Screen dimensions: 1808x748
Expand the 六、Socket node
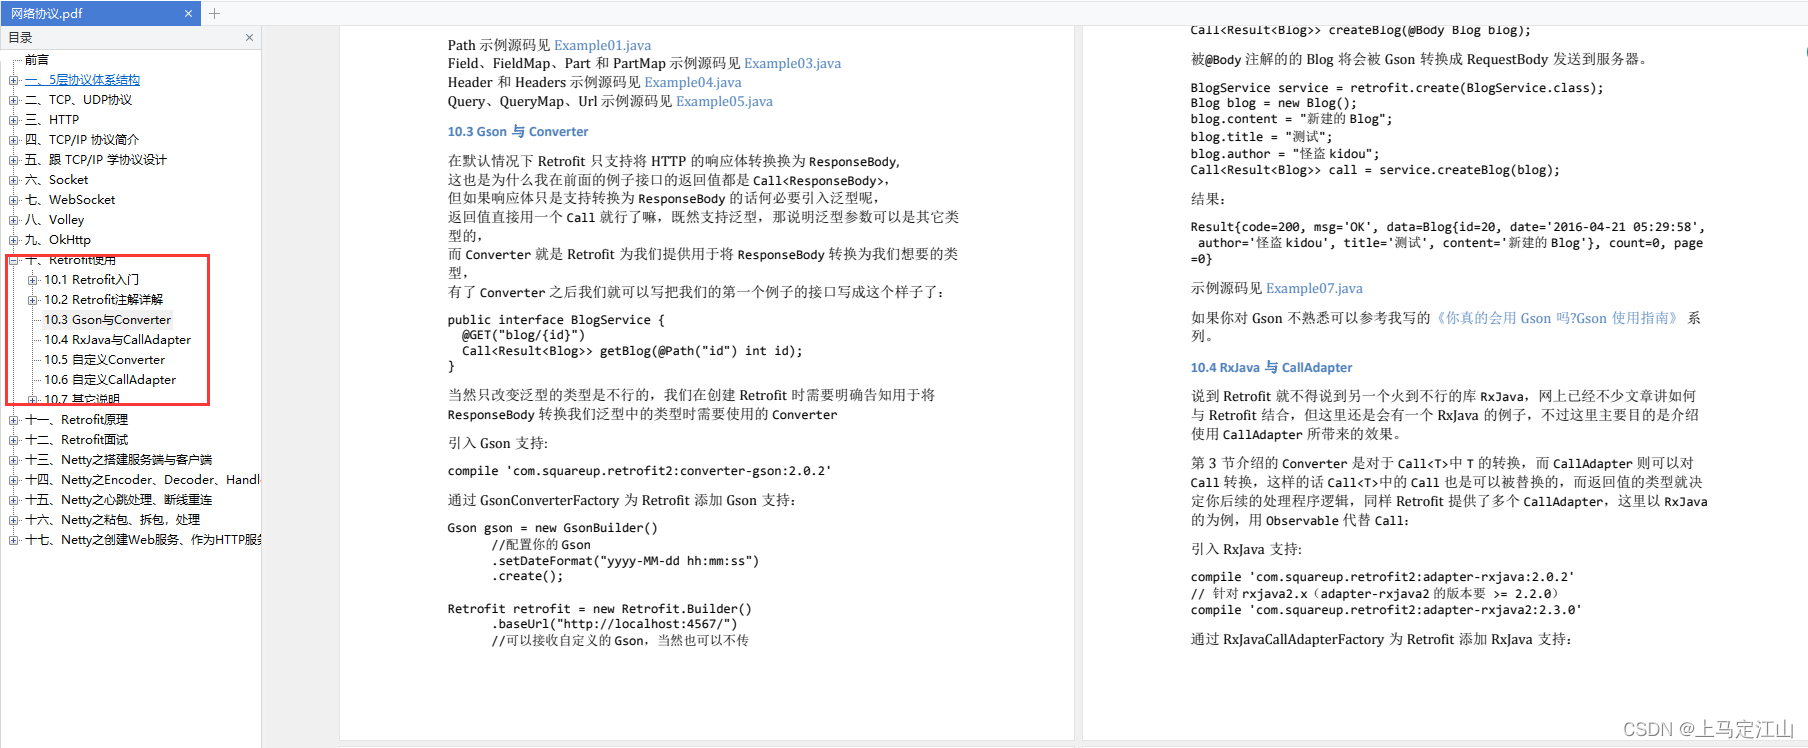[x=13, y=180]
